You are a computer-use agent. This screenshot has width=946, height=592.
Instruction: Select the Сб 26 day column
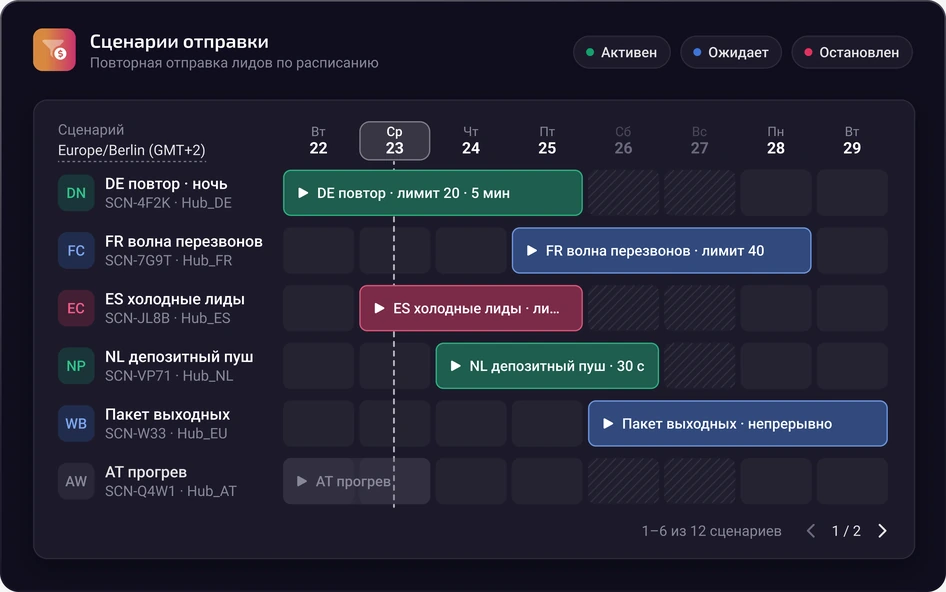click(x=623, y=141)
